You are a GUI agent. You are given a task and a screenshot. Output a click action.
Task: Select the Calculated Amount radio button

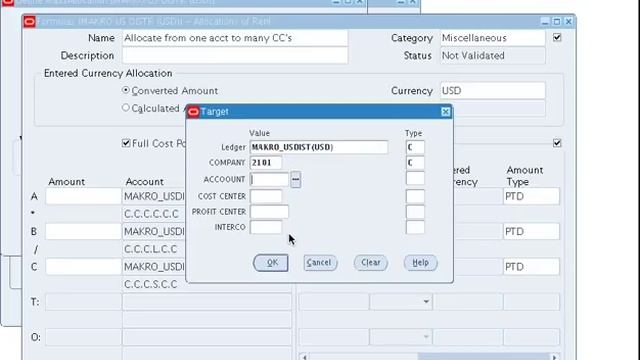[126, 108]
